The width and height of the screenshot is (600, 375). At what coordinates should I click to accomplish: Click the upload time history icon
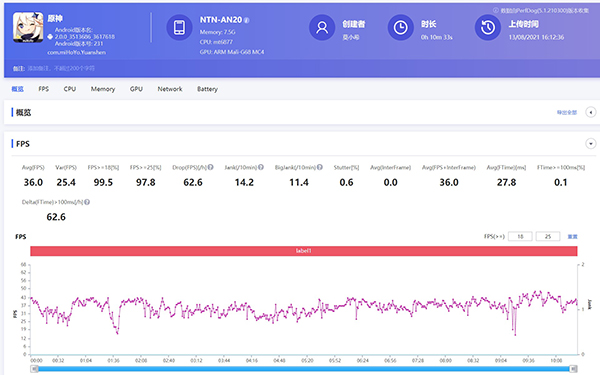pos(488,28)
